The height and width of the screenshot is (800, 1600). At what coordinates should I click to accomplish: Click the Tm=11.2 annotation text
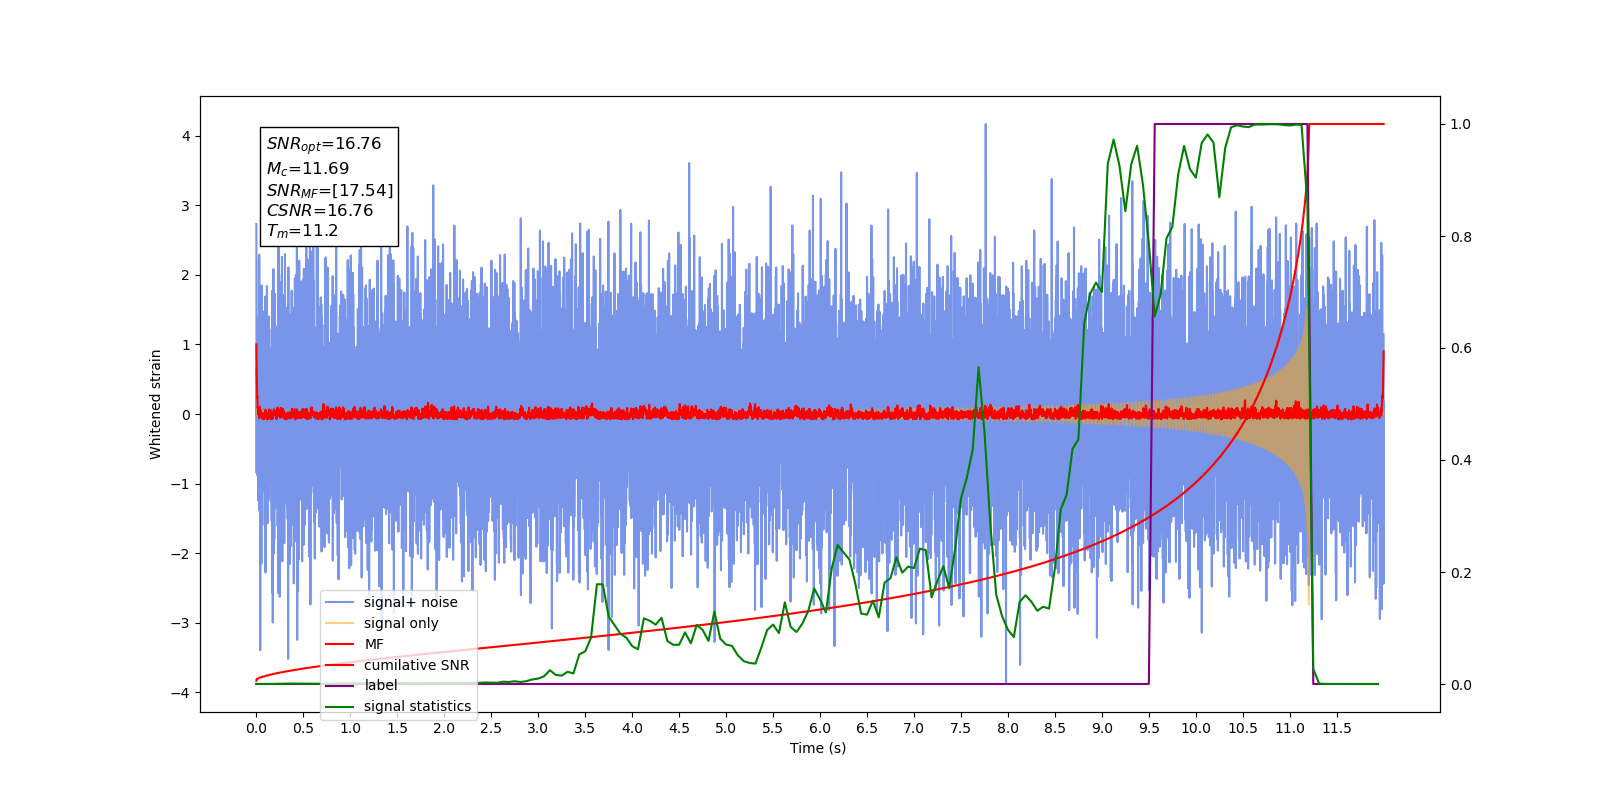click(302, 231)
